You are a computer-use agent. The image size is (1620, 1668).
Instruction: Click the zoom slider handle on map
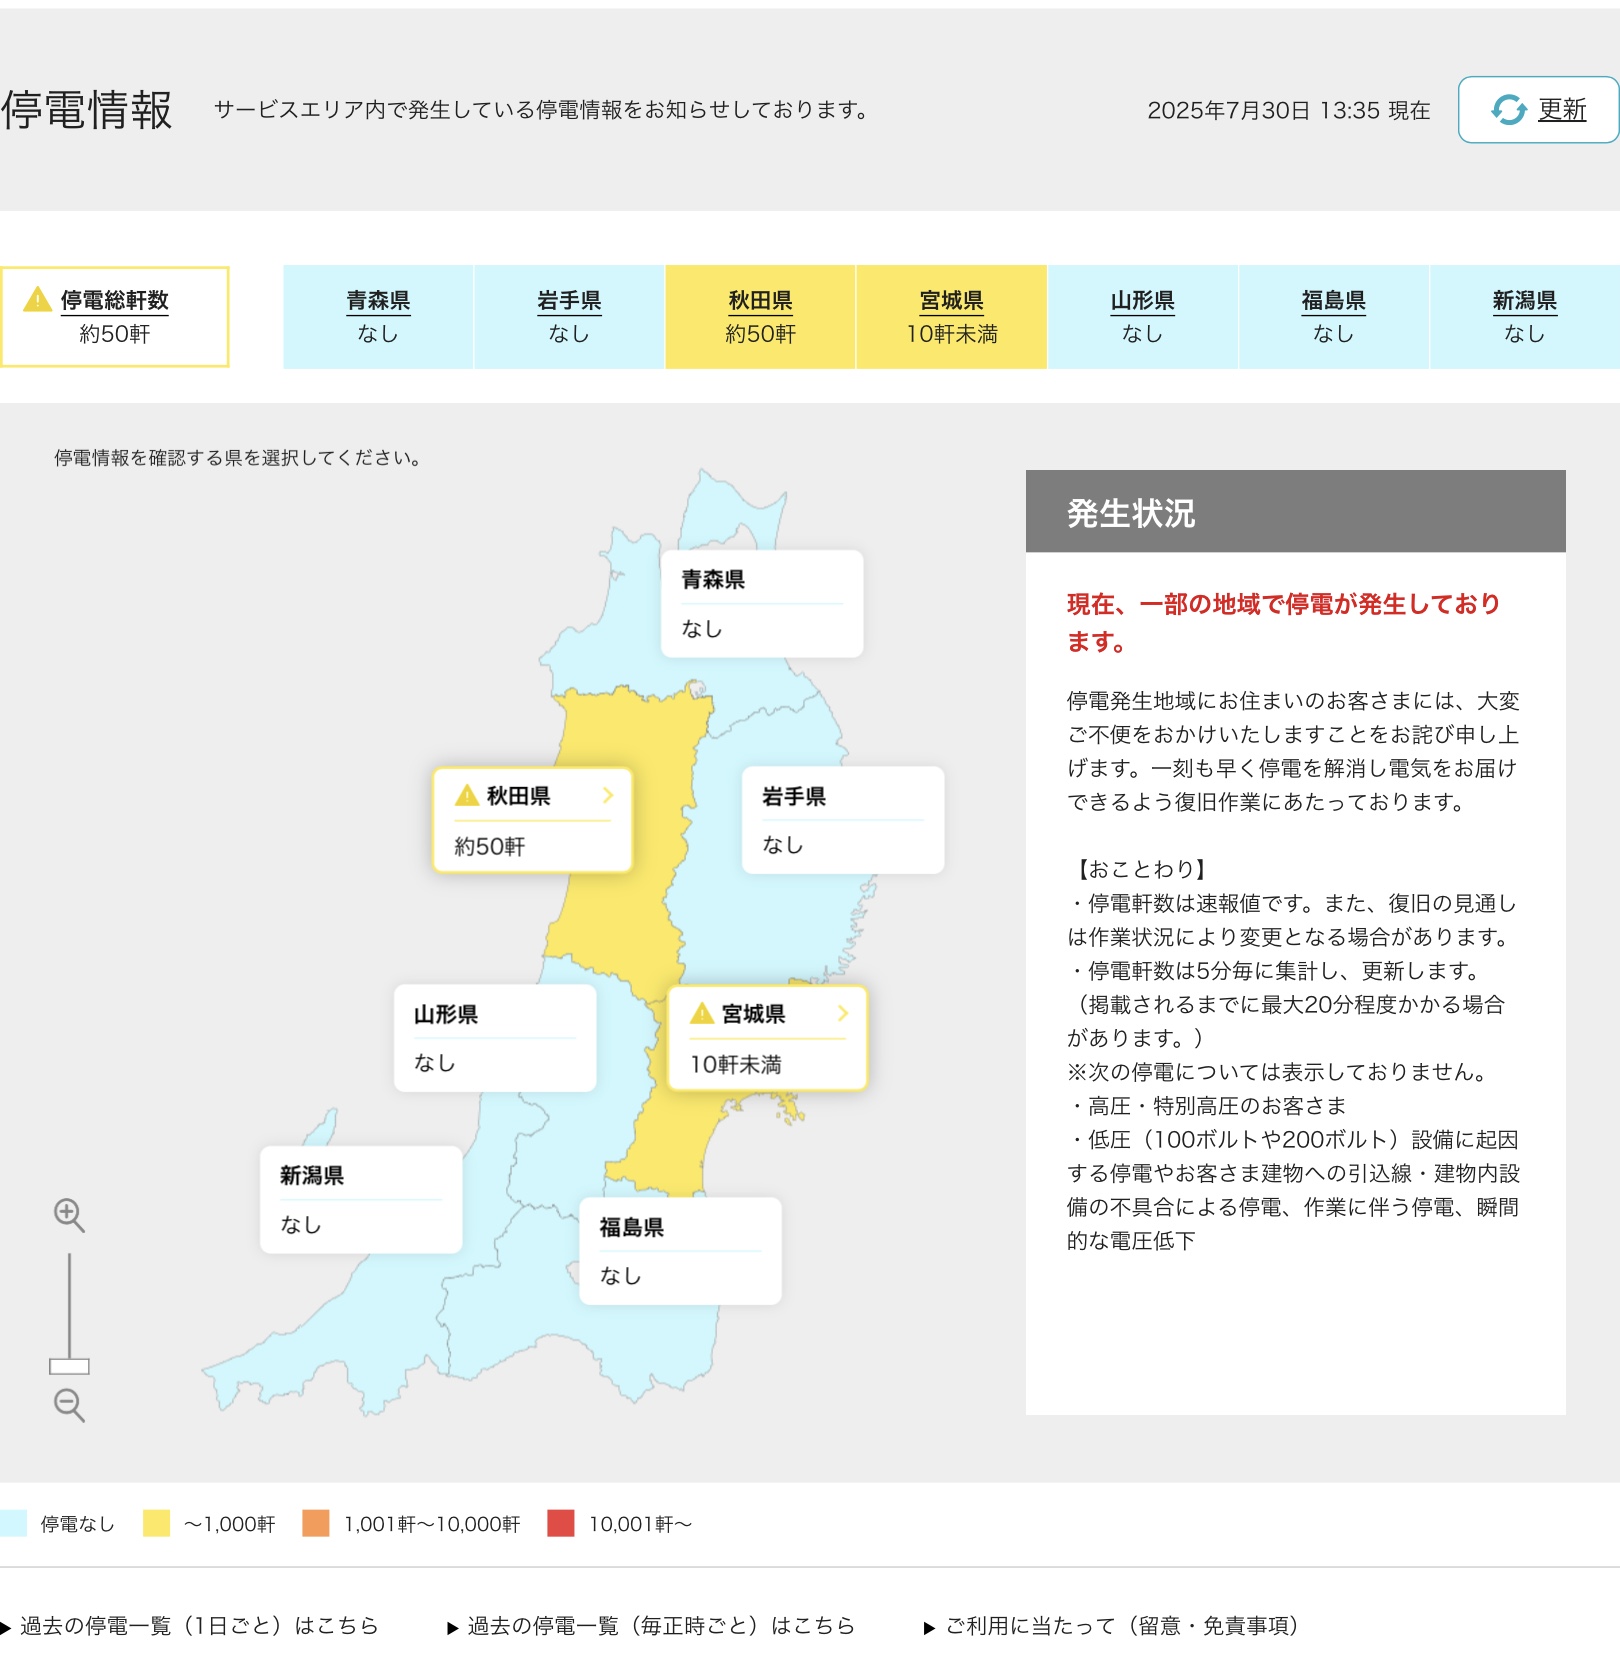coord(69,1366)
